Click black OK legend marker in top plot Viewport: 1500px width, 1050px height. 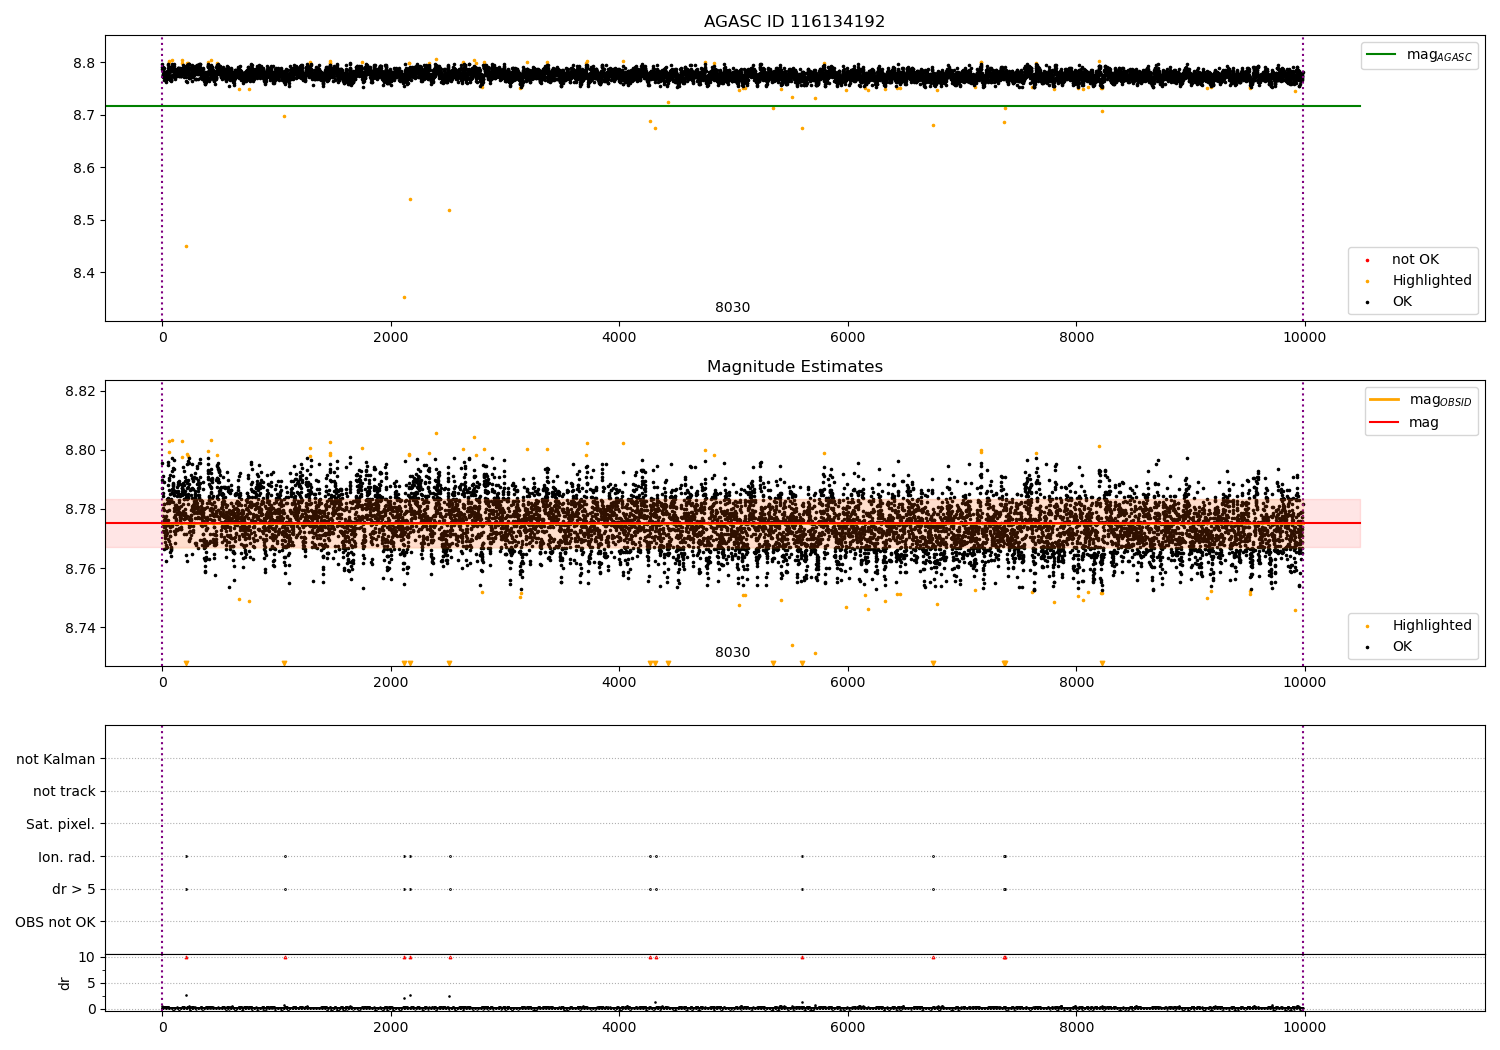coord(1367,302)
